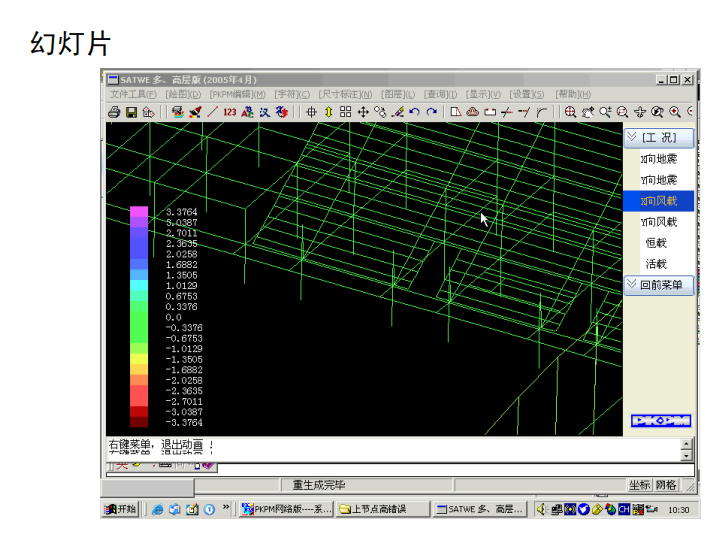Click the red-centered zoom magnifier icon
717x536 pixels.
[x=674, y=112]
